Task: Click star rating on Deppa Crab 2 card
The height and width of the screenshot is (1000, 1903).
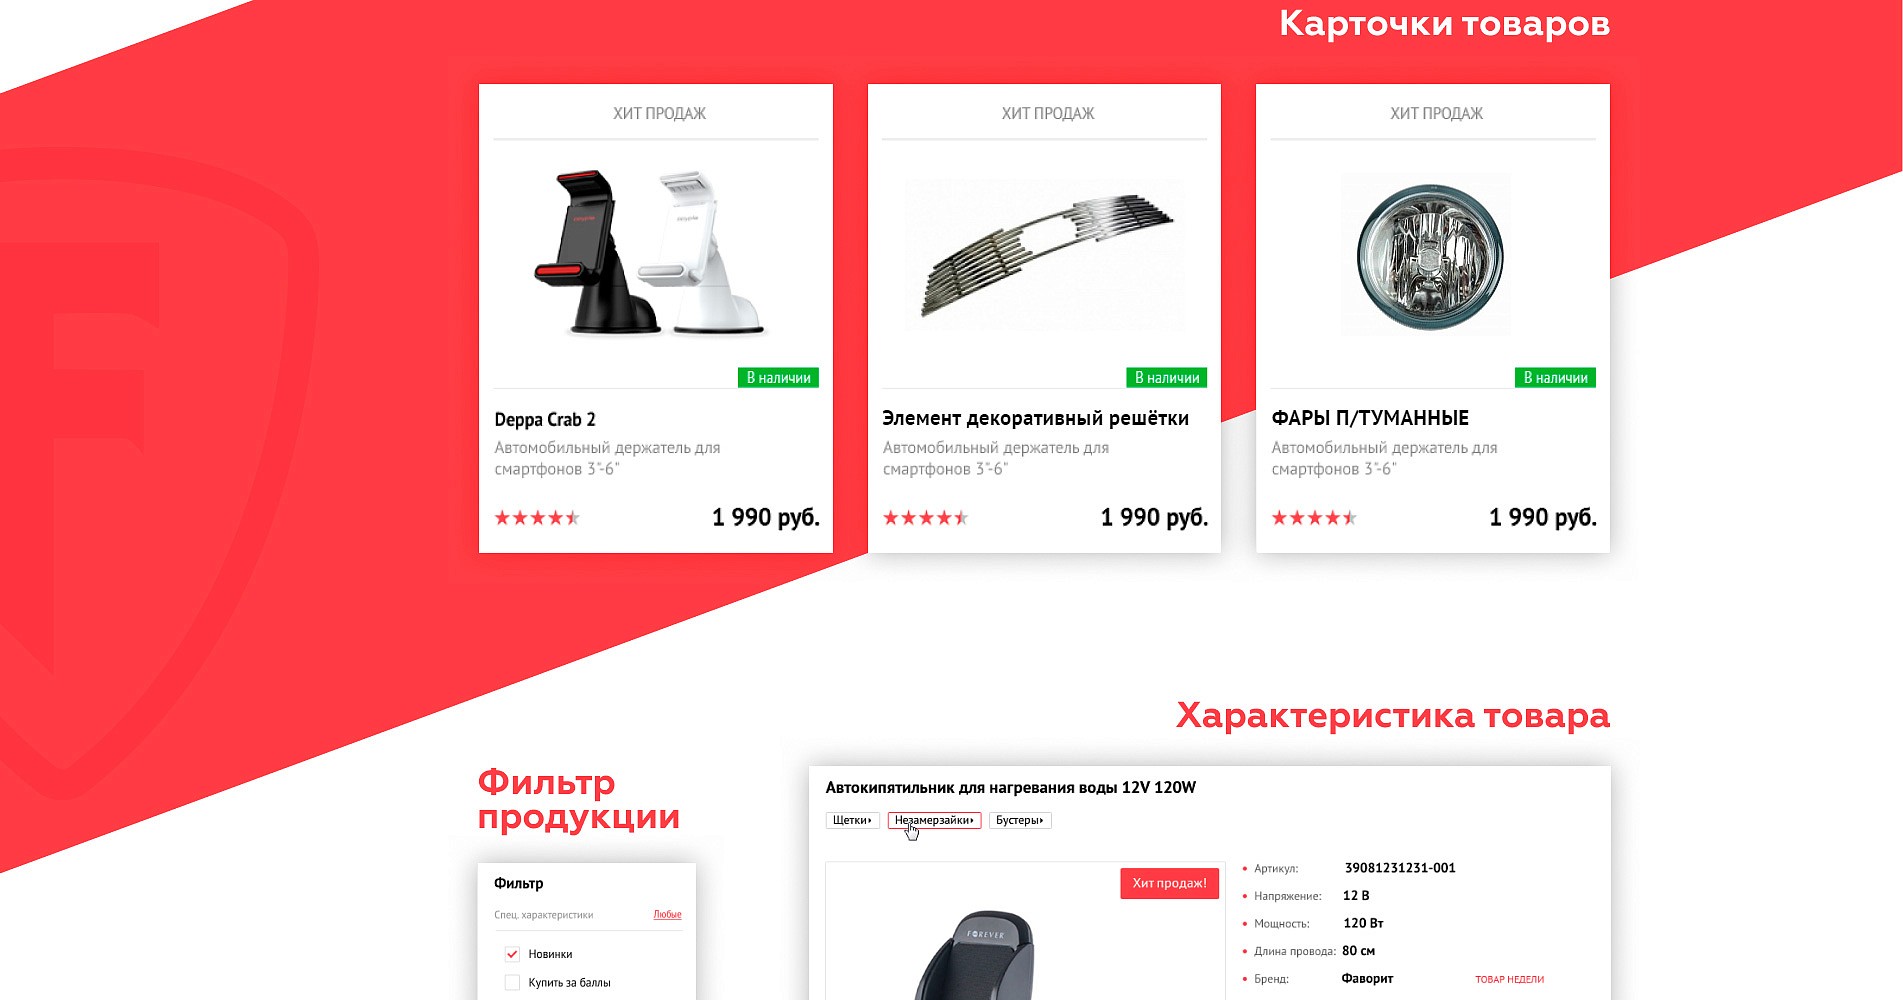Action: 537,517
